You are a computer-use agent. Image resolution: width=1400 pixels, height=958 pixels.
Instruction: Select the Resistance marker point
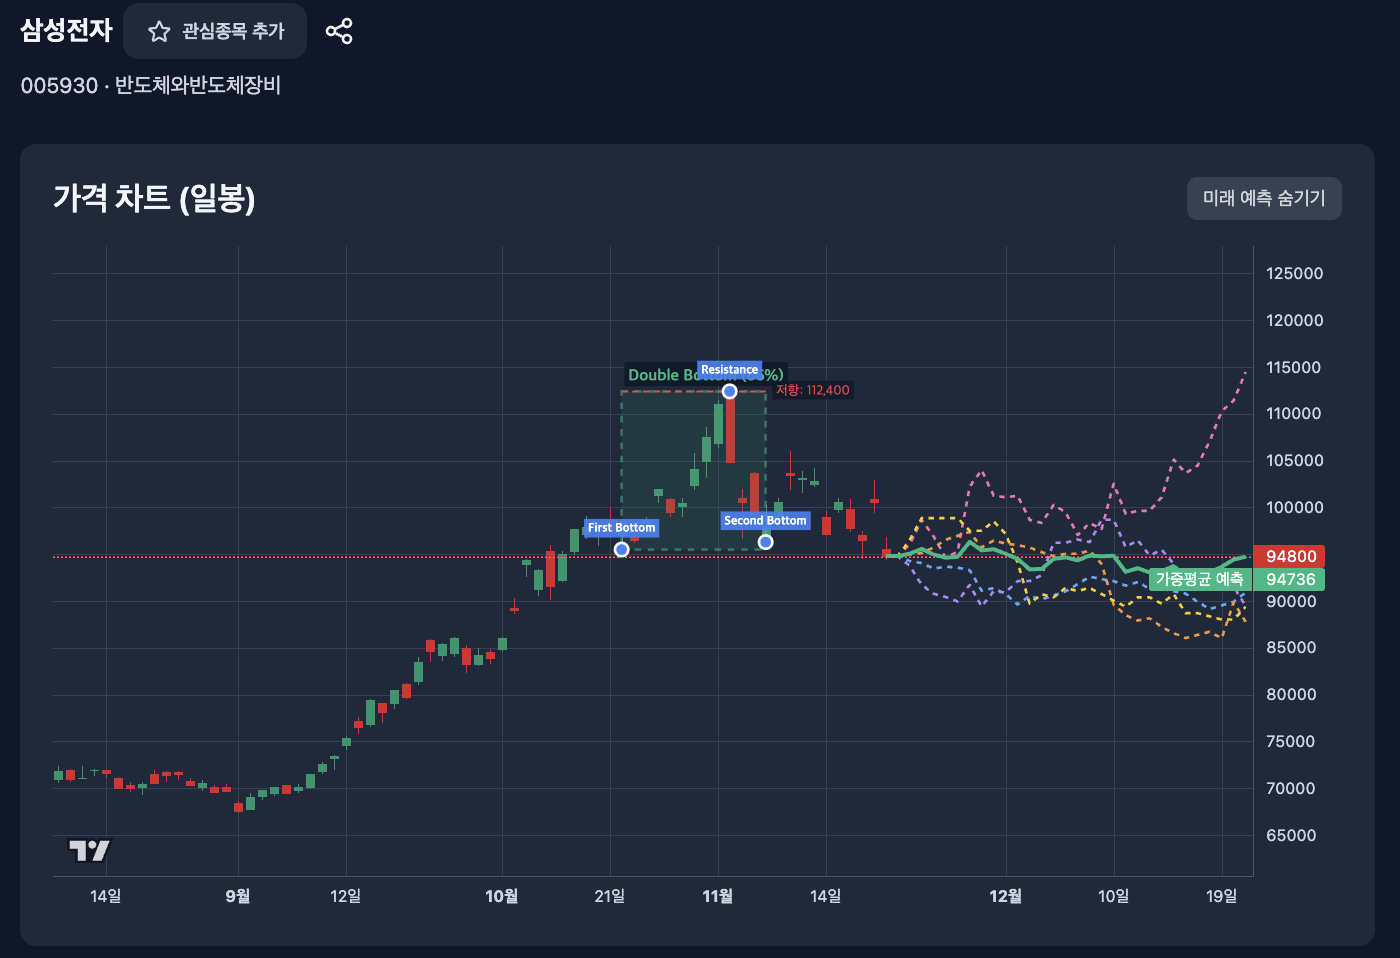729,391
